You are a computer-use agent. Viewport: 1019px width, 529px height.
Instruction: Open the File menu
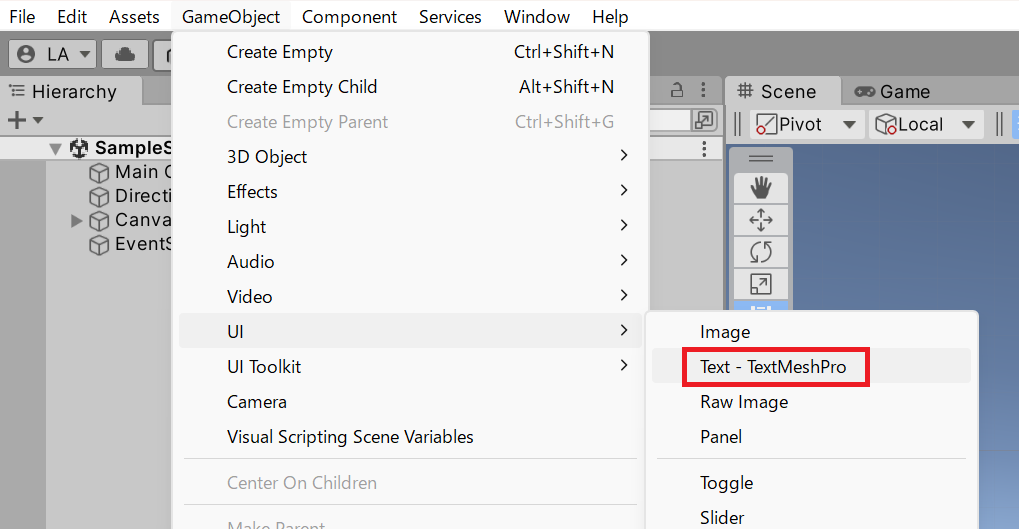22,16
